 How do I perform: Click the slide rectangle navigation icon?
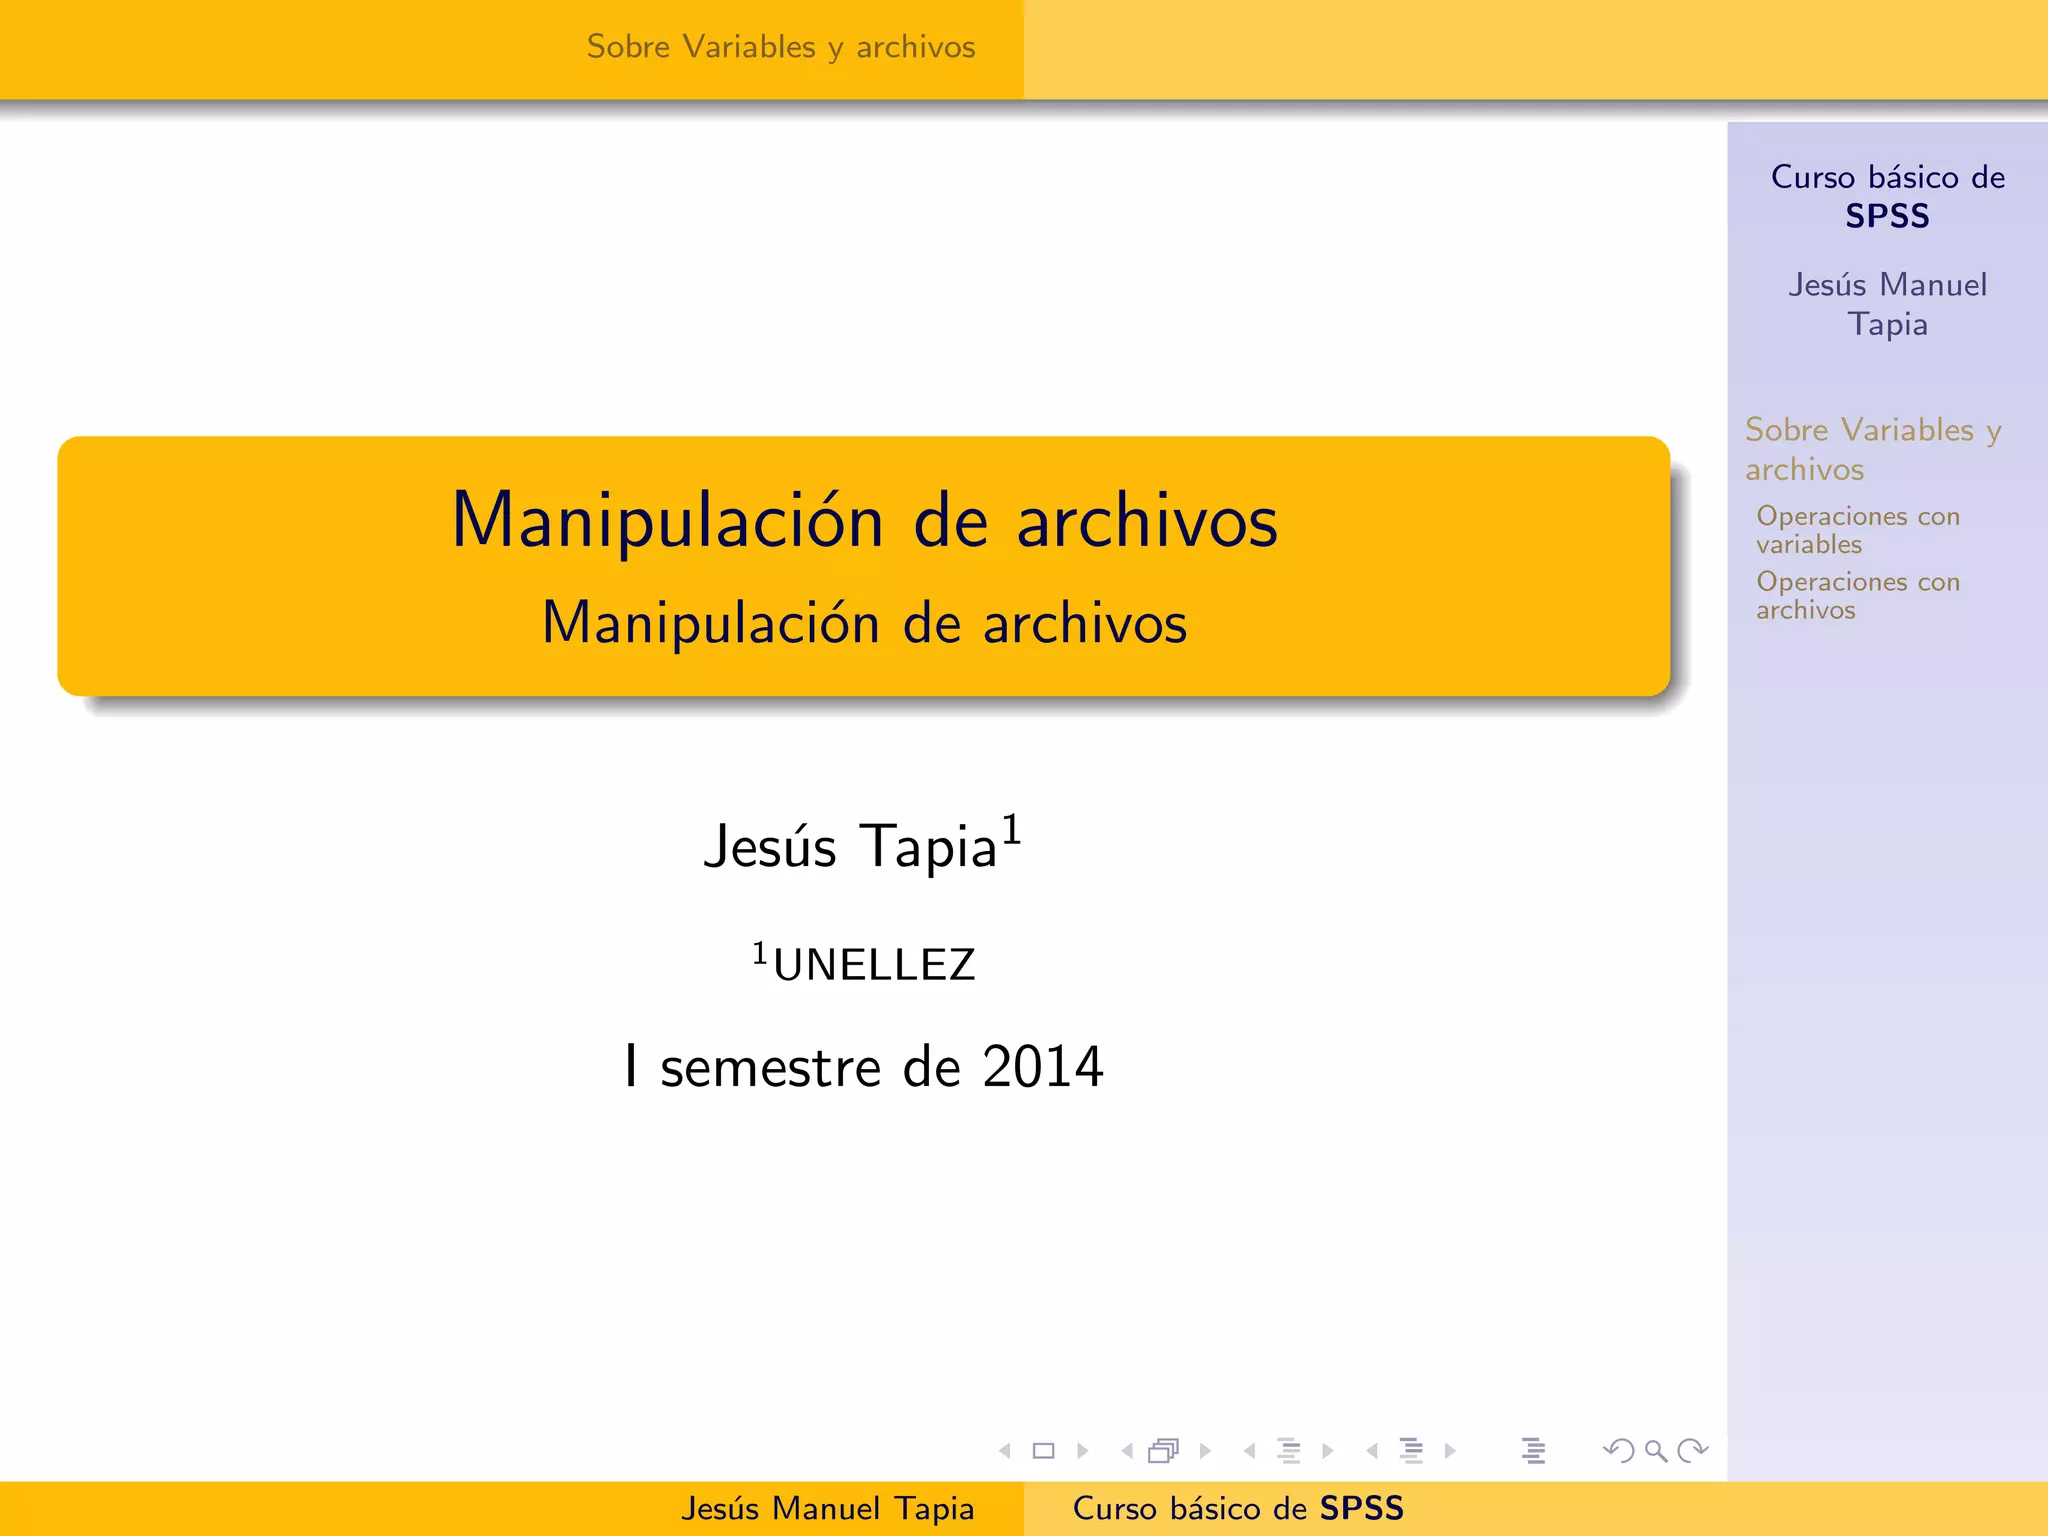tap(1043, 1451)
